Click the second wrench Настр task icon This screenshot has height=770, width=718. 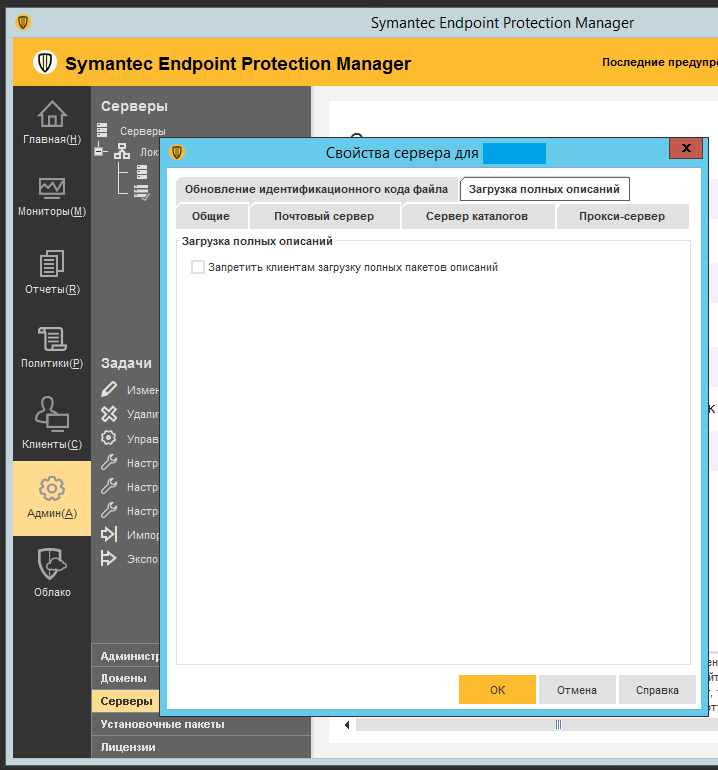(x=109, y=486)
